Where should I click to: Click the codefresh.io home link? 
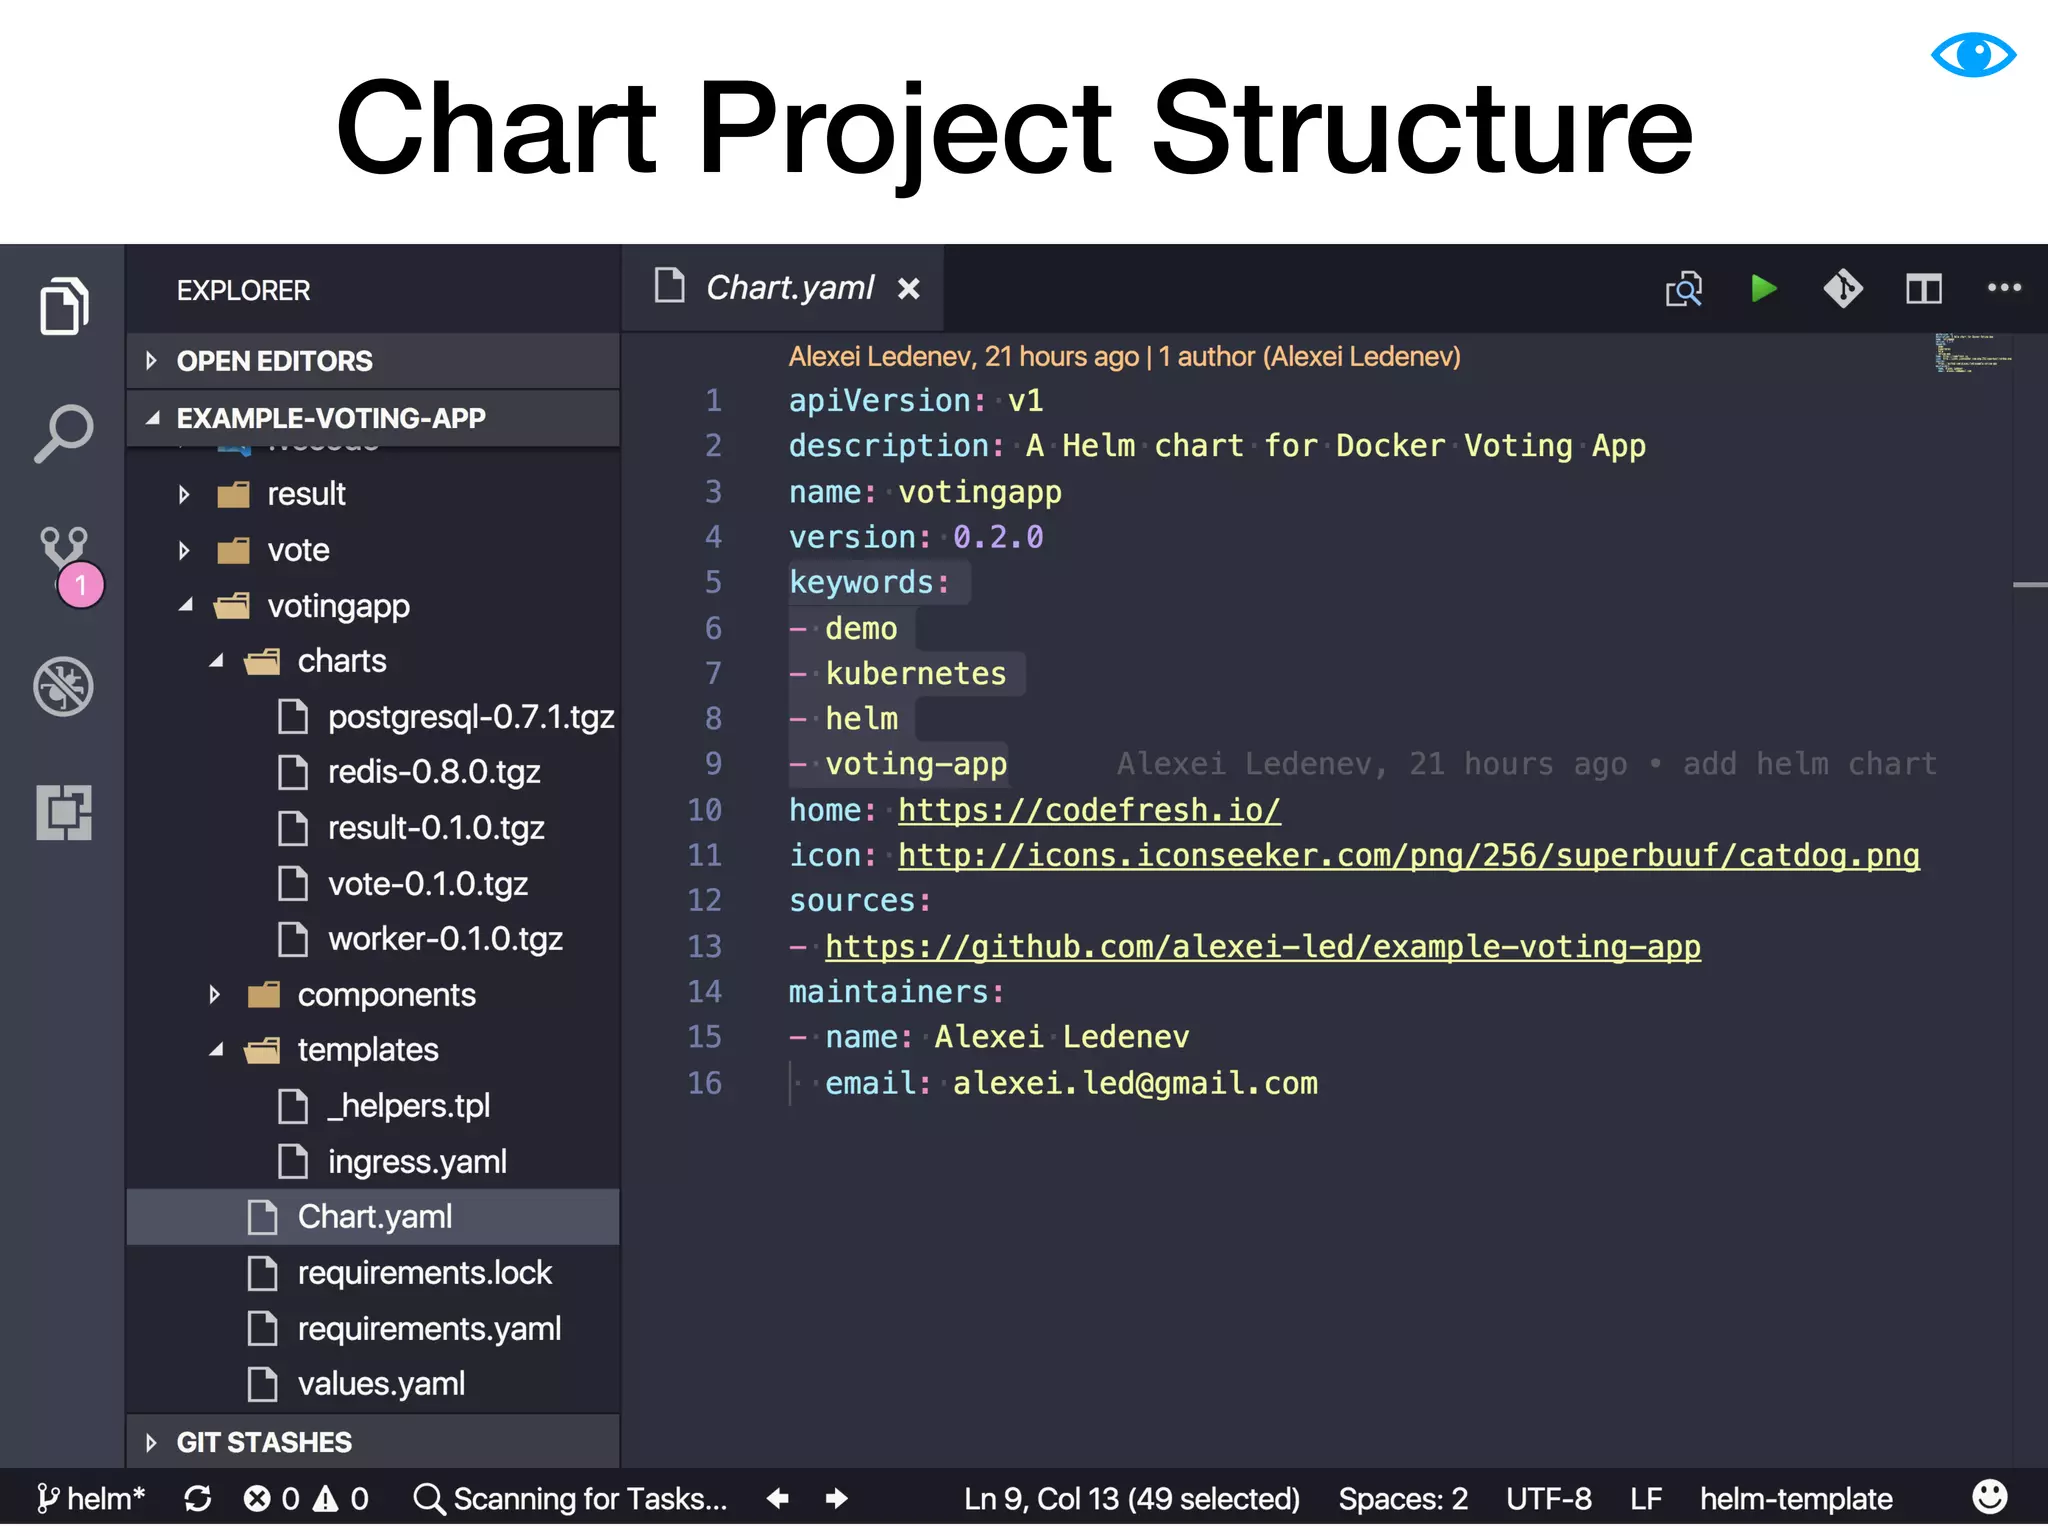(x=1088, y=810)
